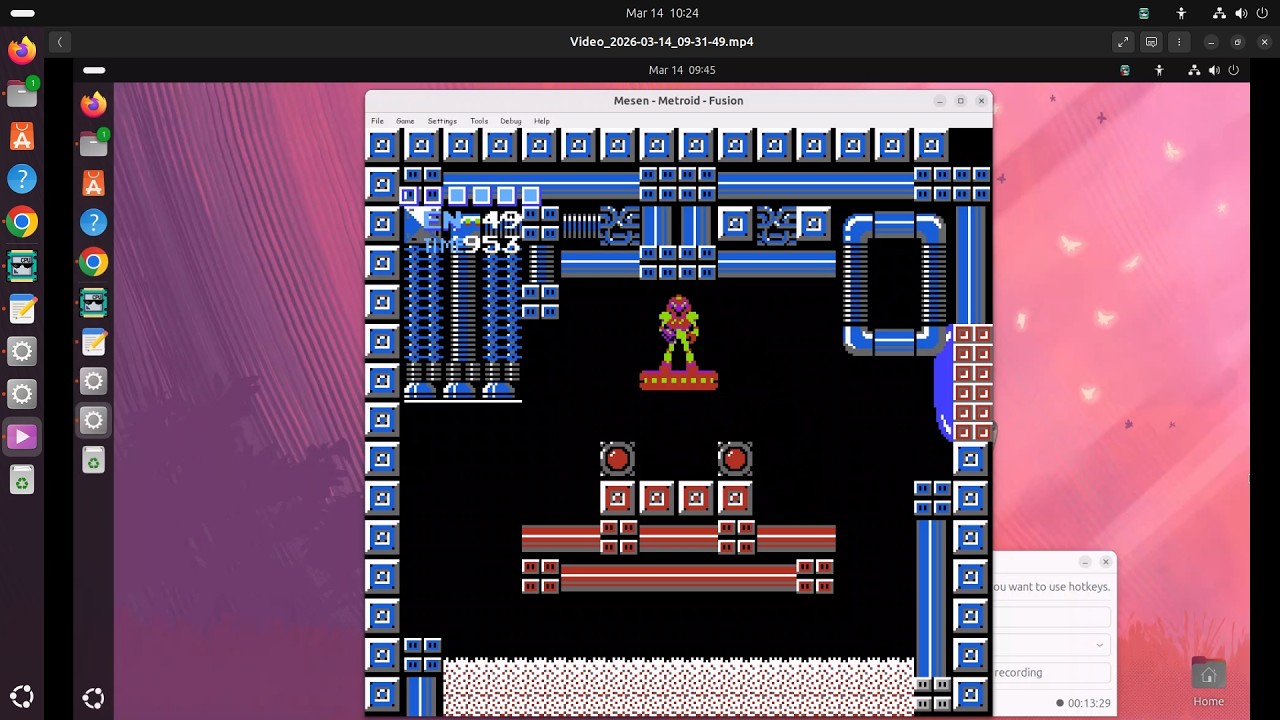Screen dimensions: 1280x720
Task: Click Text Editor in the recorded video's dock
Action: coord(93,342)
